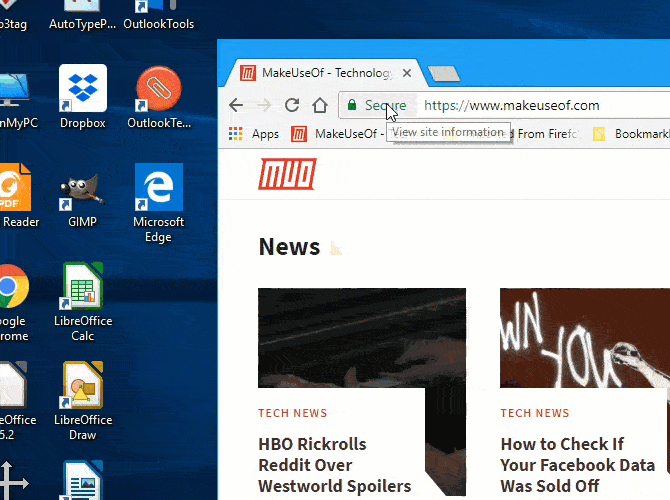Click the News section heading

(x=289, y=247)
